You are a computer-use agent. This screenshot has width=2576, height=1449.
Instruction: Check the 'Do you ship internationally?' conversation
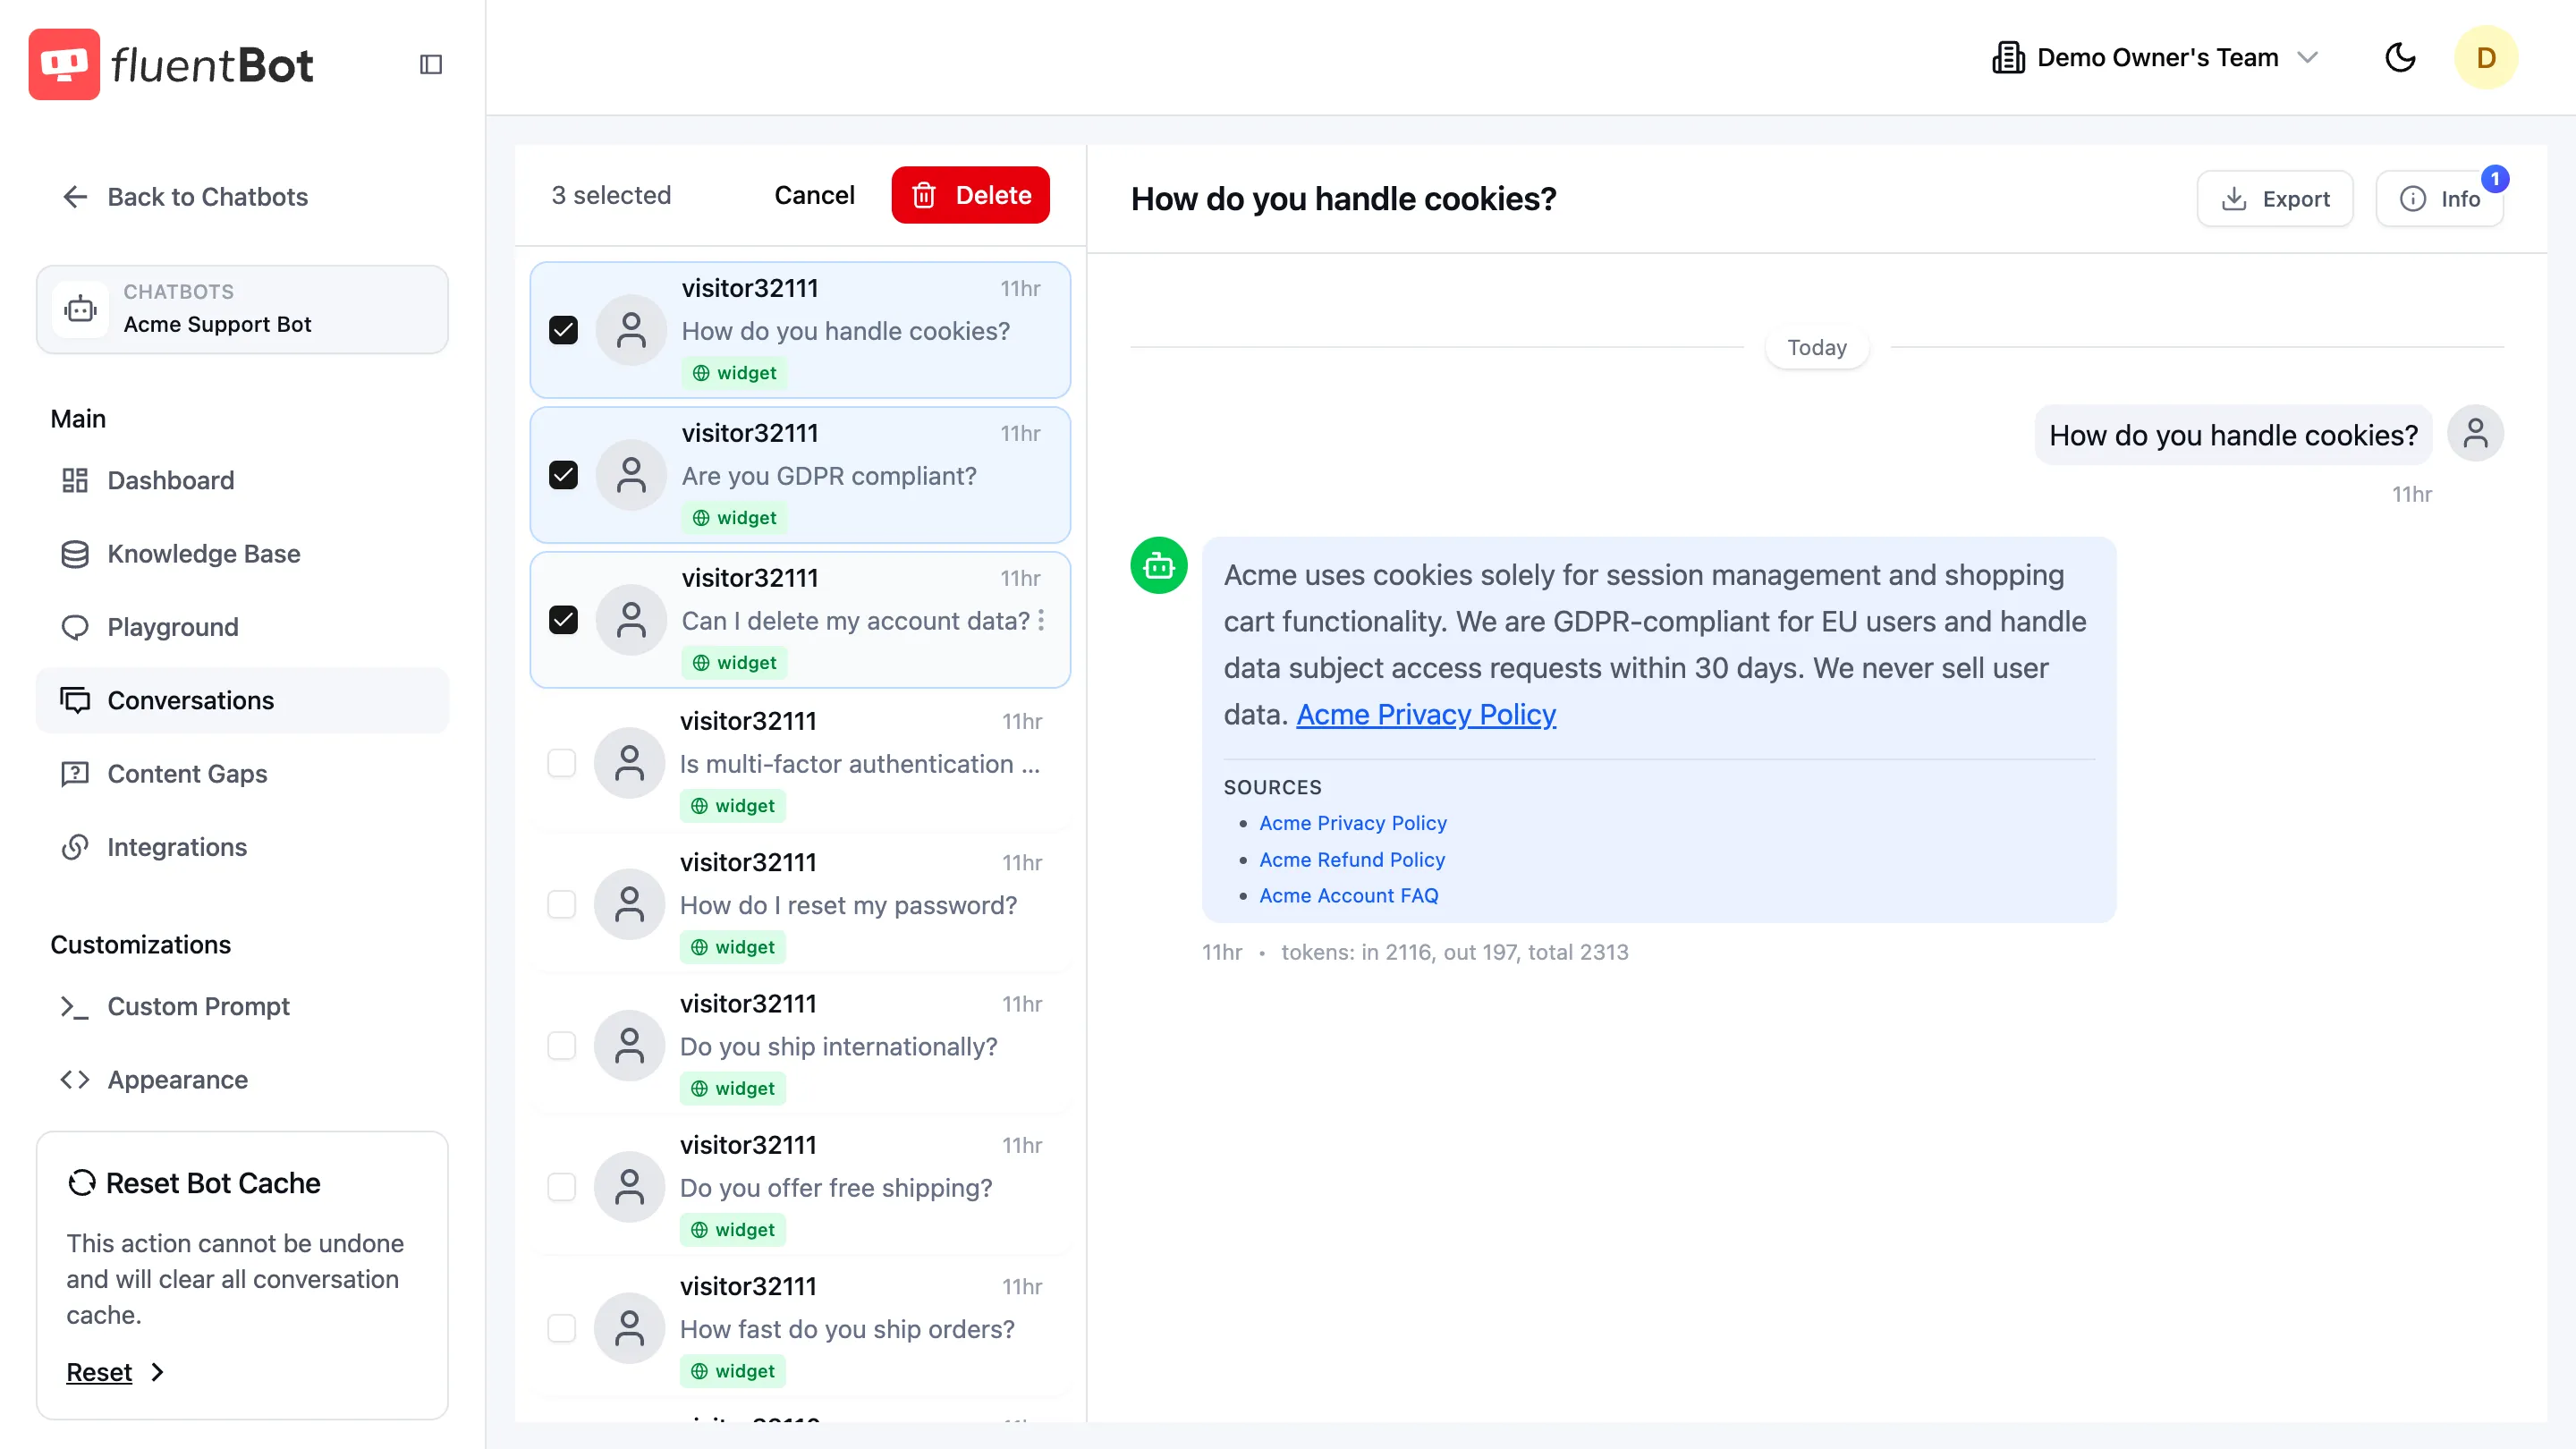point(562,1046)
